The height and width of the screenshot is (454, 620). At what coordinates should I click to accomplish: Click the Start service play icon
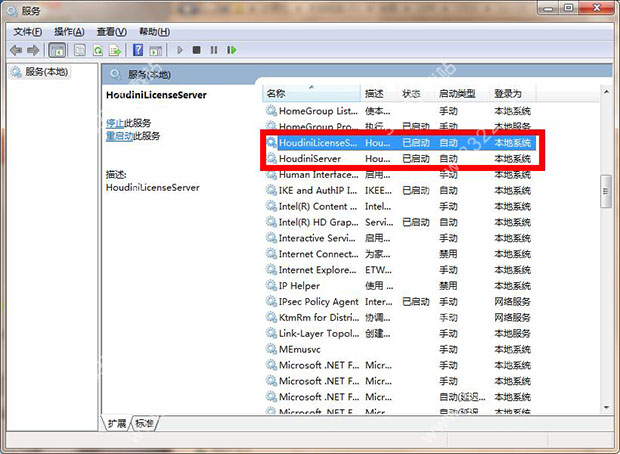point(180,50)
